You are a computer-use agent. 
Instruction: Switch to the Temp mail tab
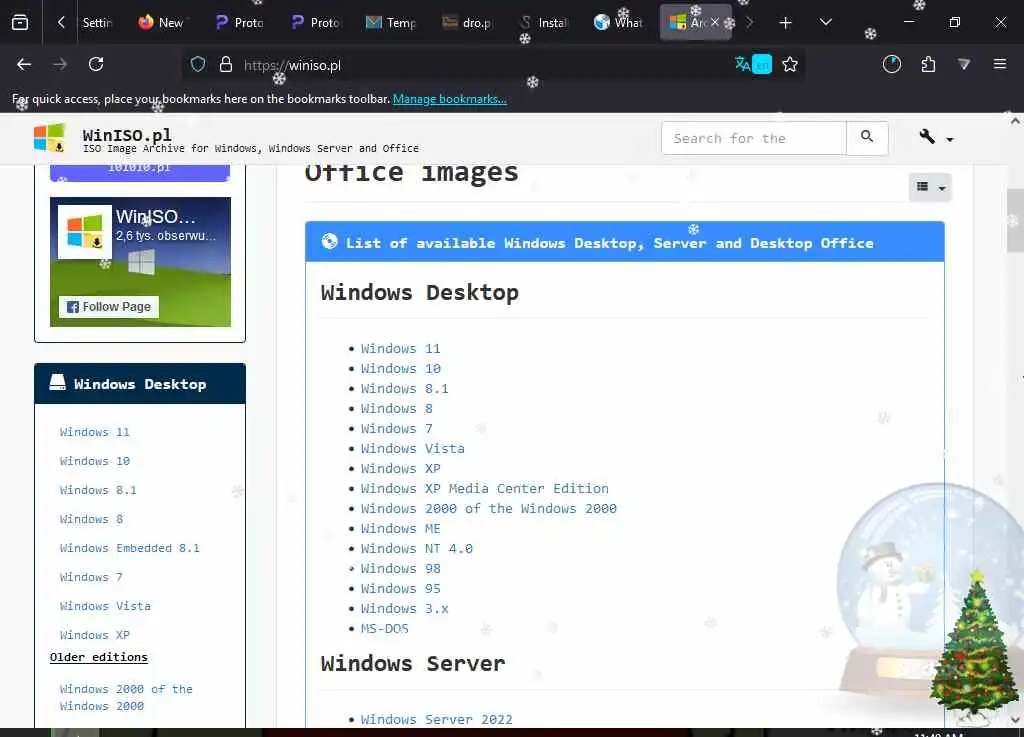coord(391,23)
